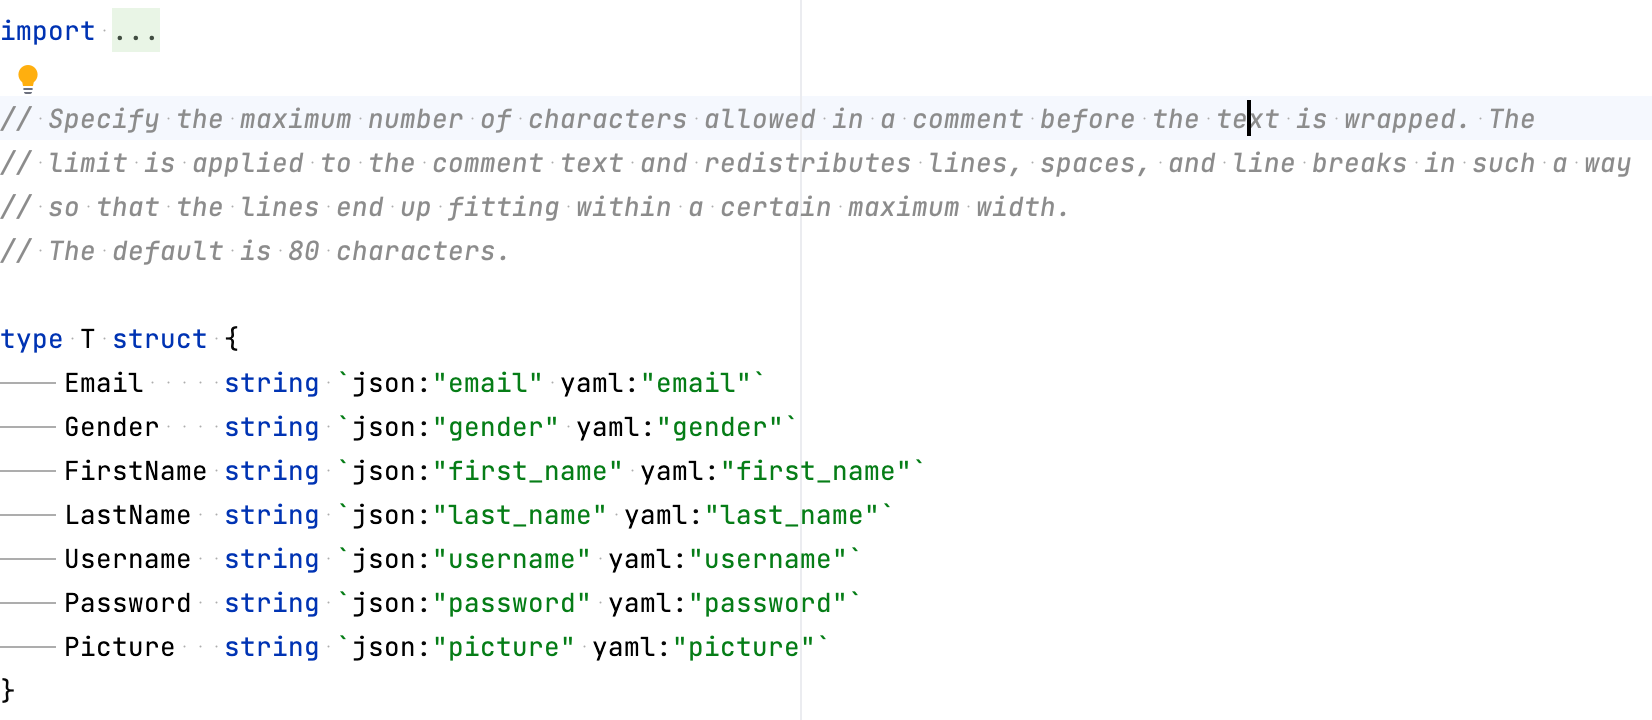Image resolution: width=1652 pixels, height=720 pixels.
Task: Click the yellow lightbulb quick-fix icon
Action: (28, 78)
